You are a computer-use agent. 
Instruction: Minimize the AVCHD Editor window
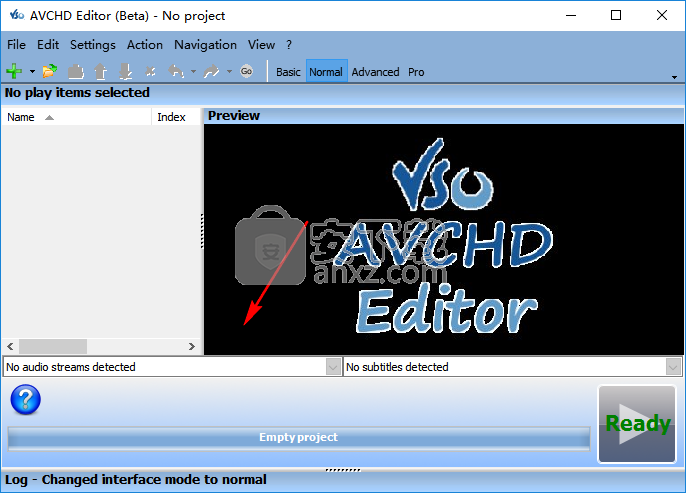coord(571,15)
